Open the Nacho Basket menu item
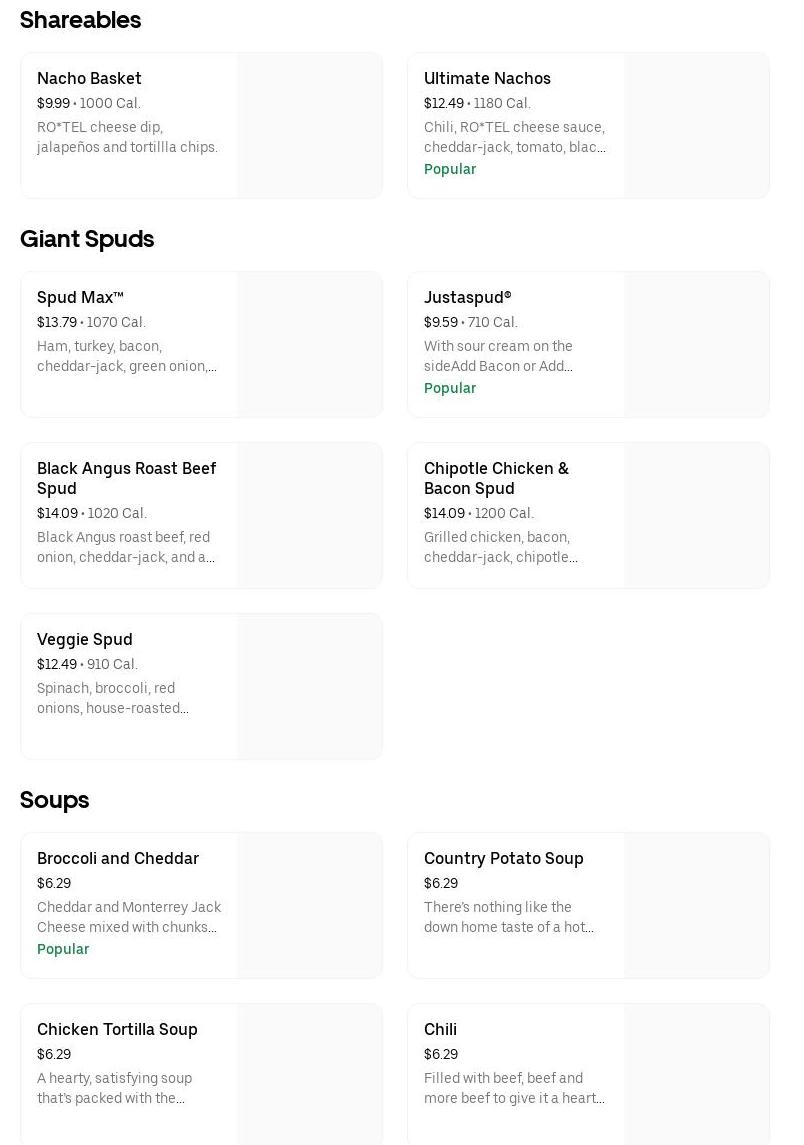Screen dimensions: 804x1145 89,78
